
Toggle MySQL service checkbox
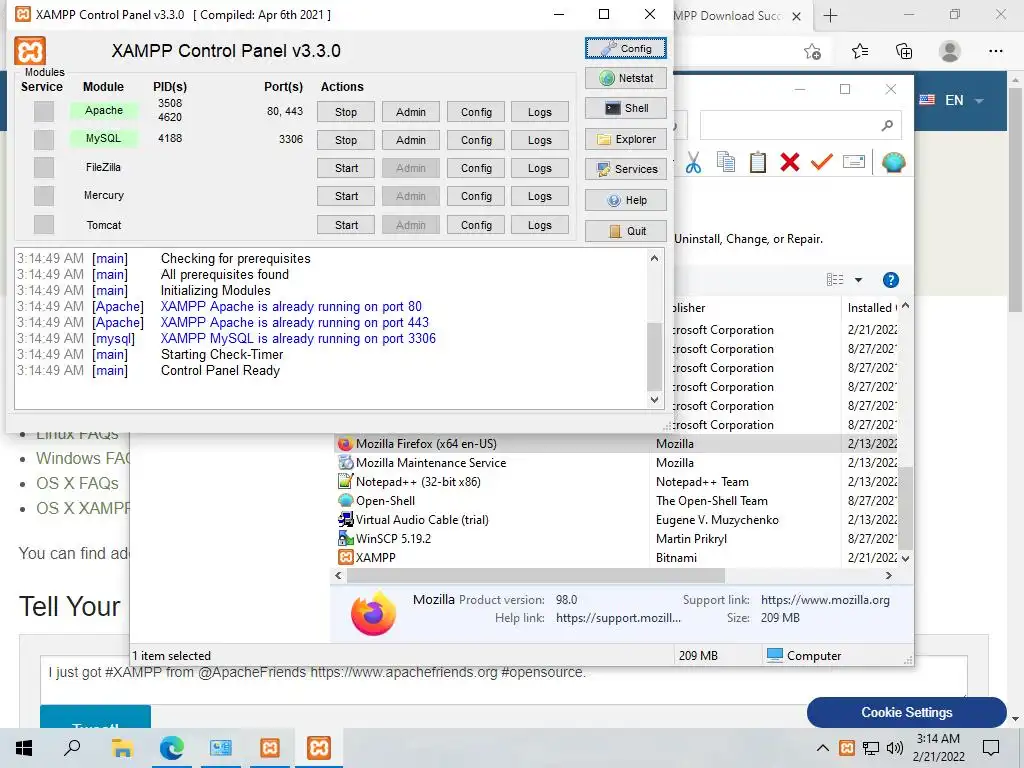(44, 140)
